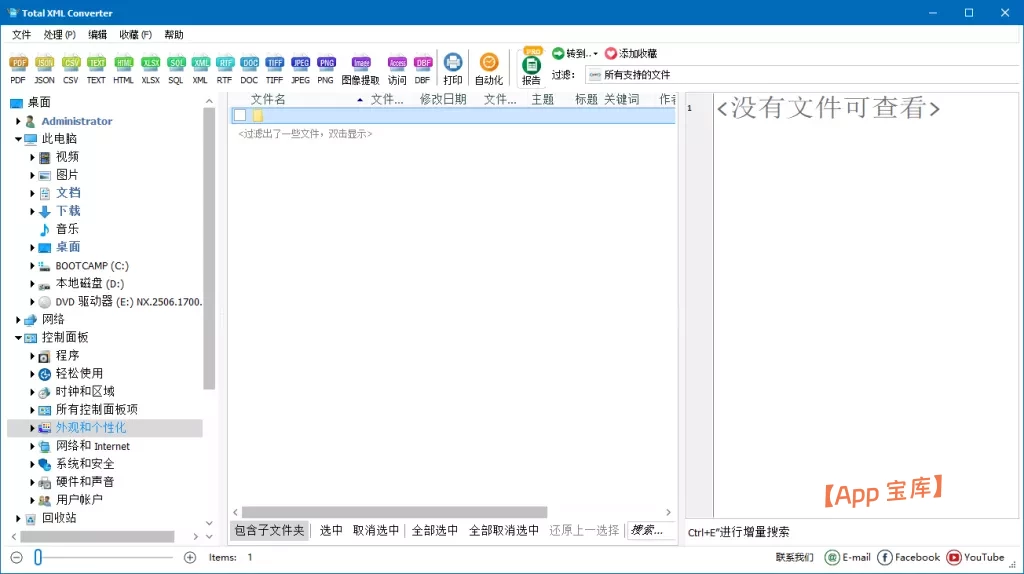Click the 联系我们 contact text
Screen dimensions: 1024x574
point(794,557)
